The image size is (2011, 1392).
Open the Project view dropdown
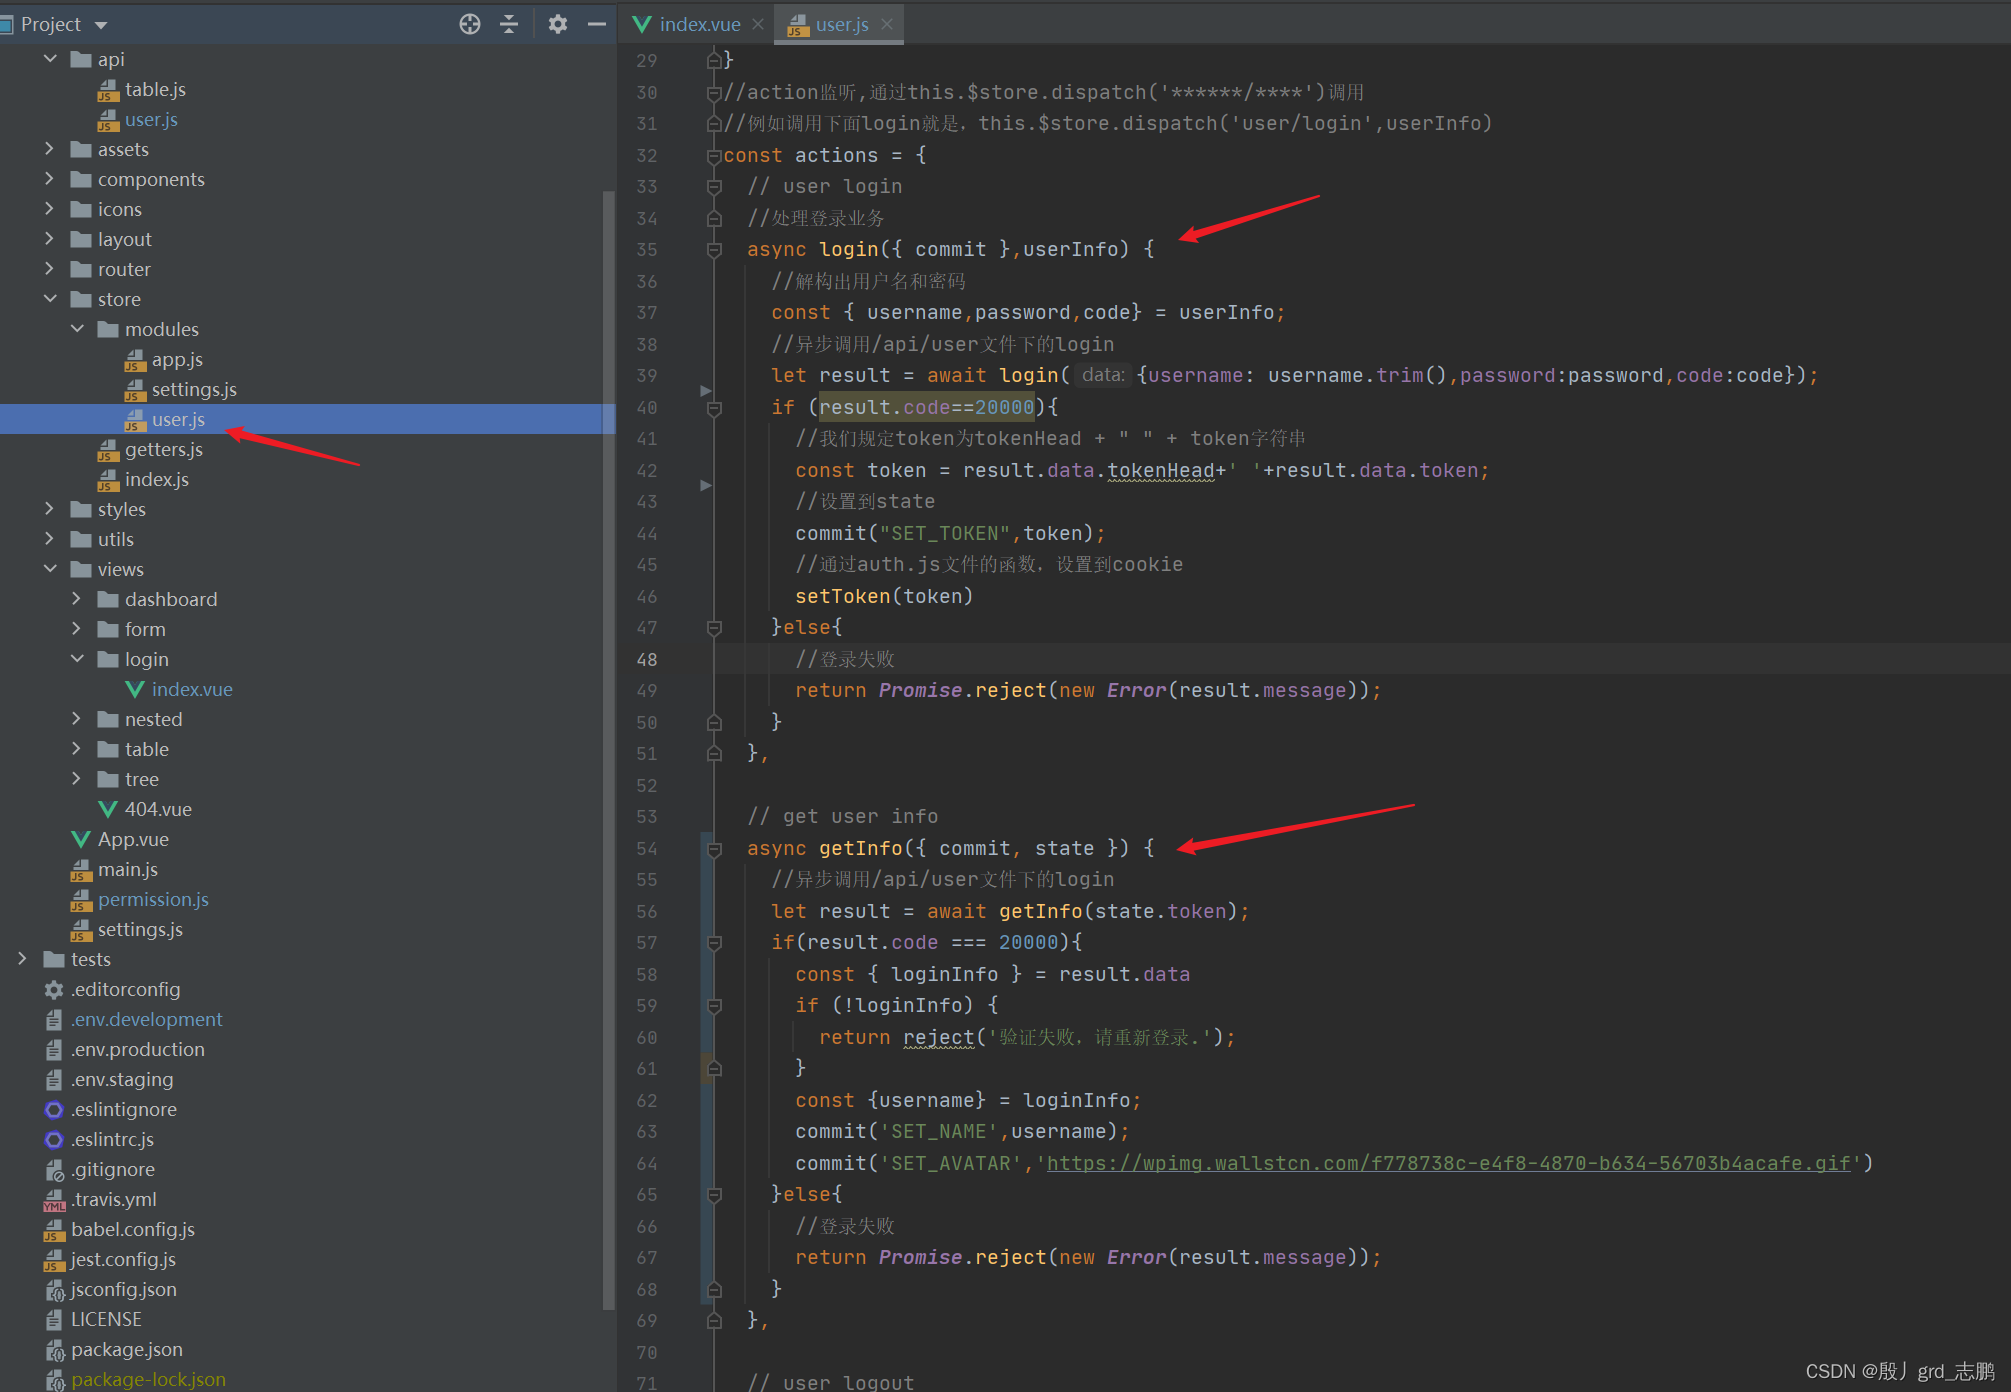pos(100,24)
